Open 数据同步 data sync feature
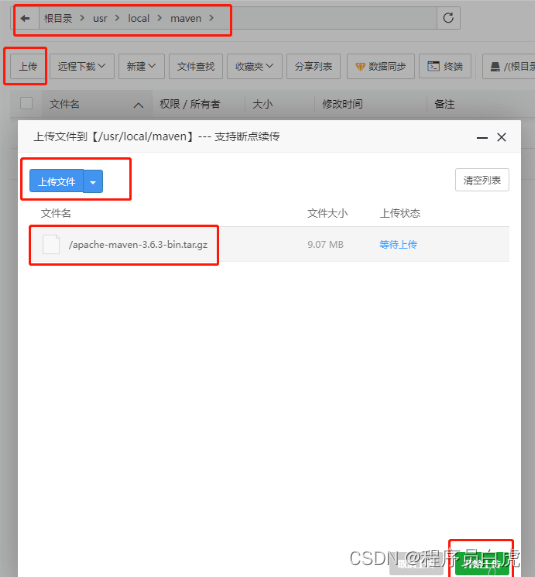Image resolution: width=535 pixels, height=577 pixels. pyautogui.click(x=380, y=66)
